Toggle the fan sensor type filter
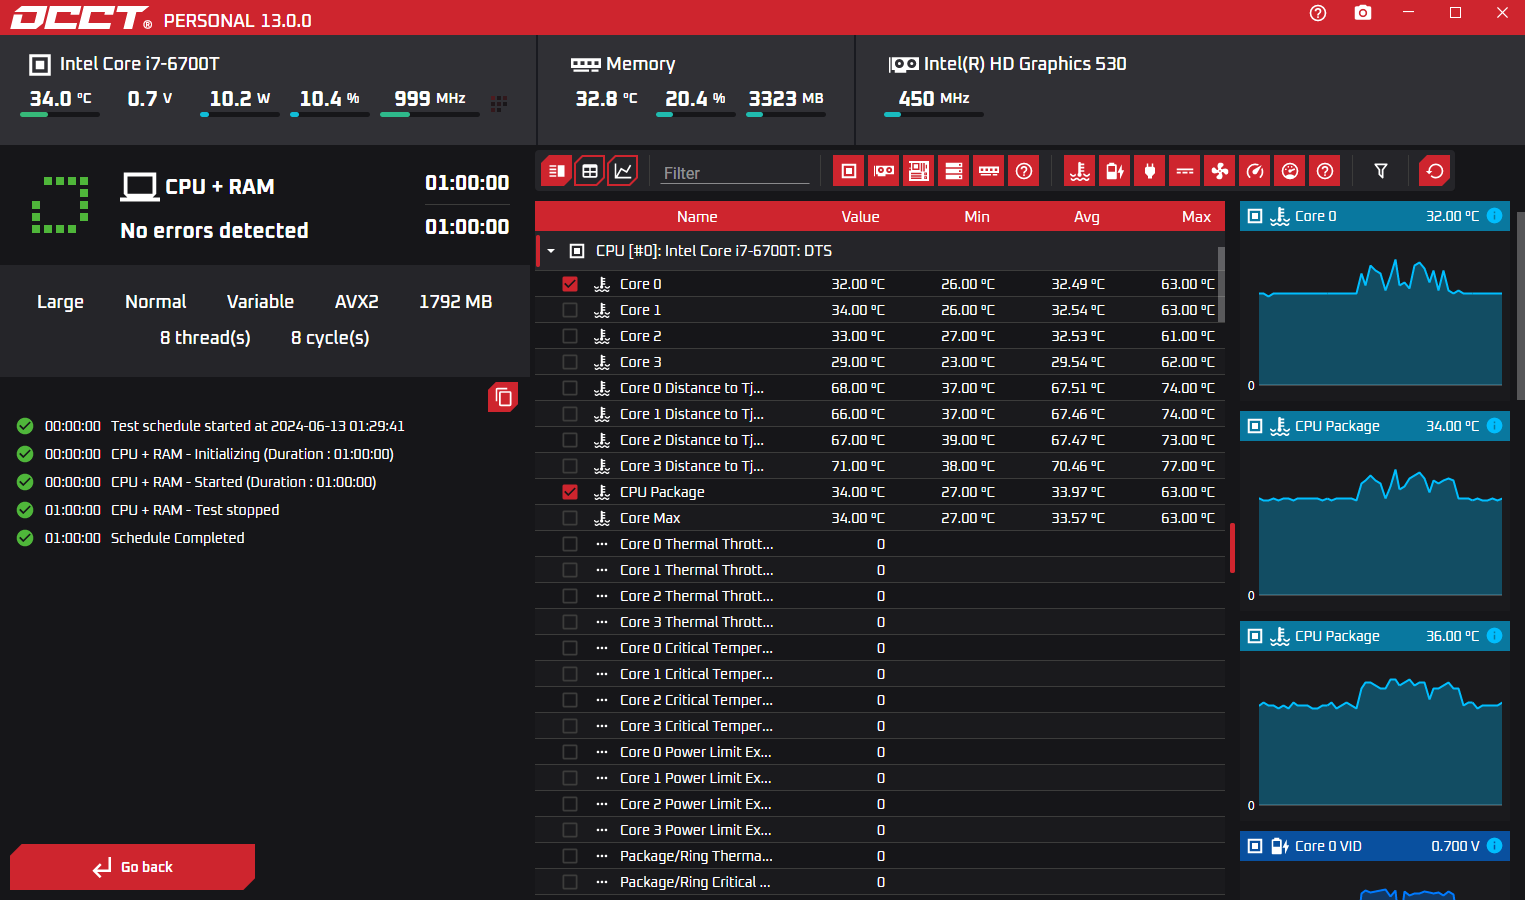The width and height of the screenshot is (1525, 900). (1220, 171)
